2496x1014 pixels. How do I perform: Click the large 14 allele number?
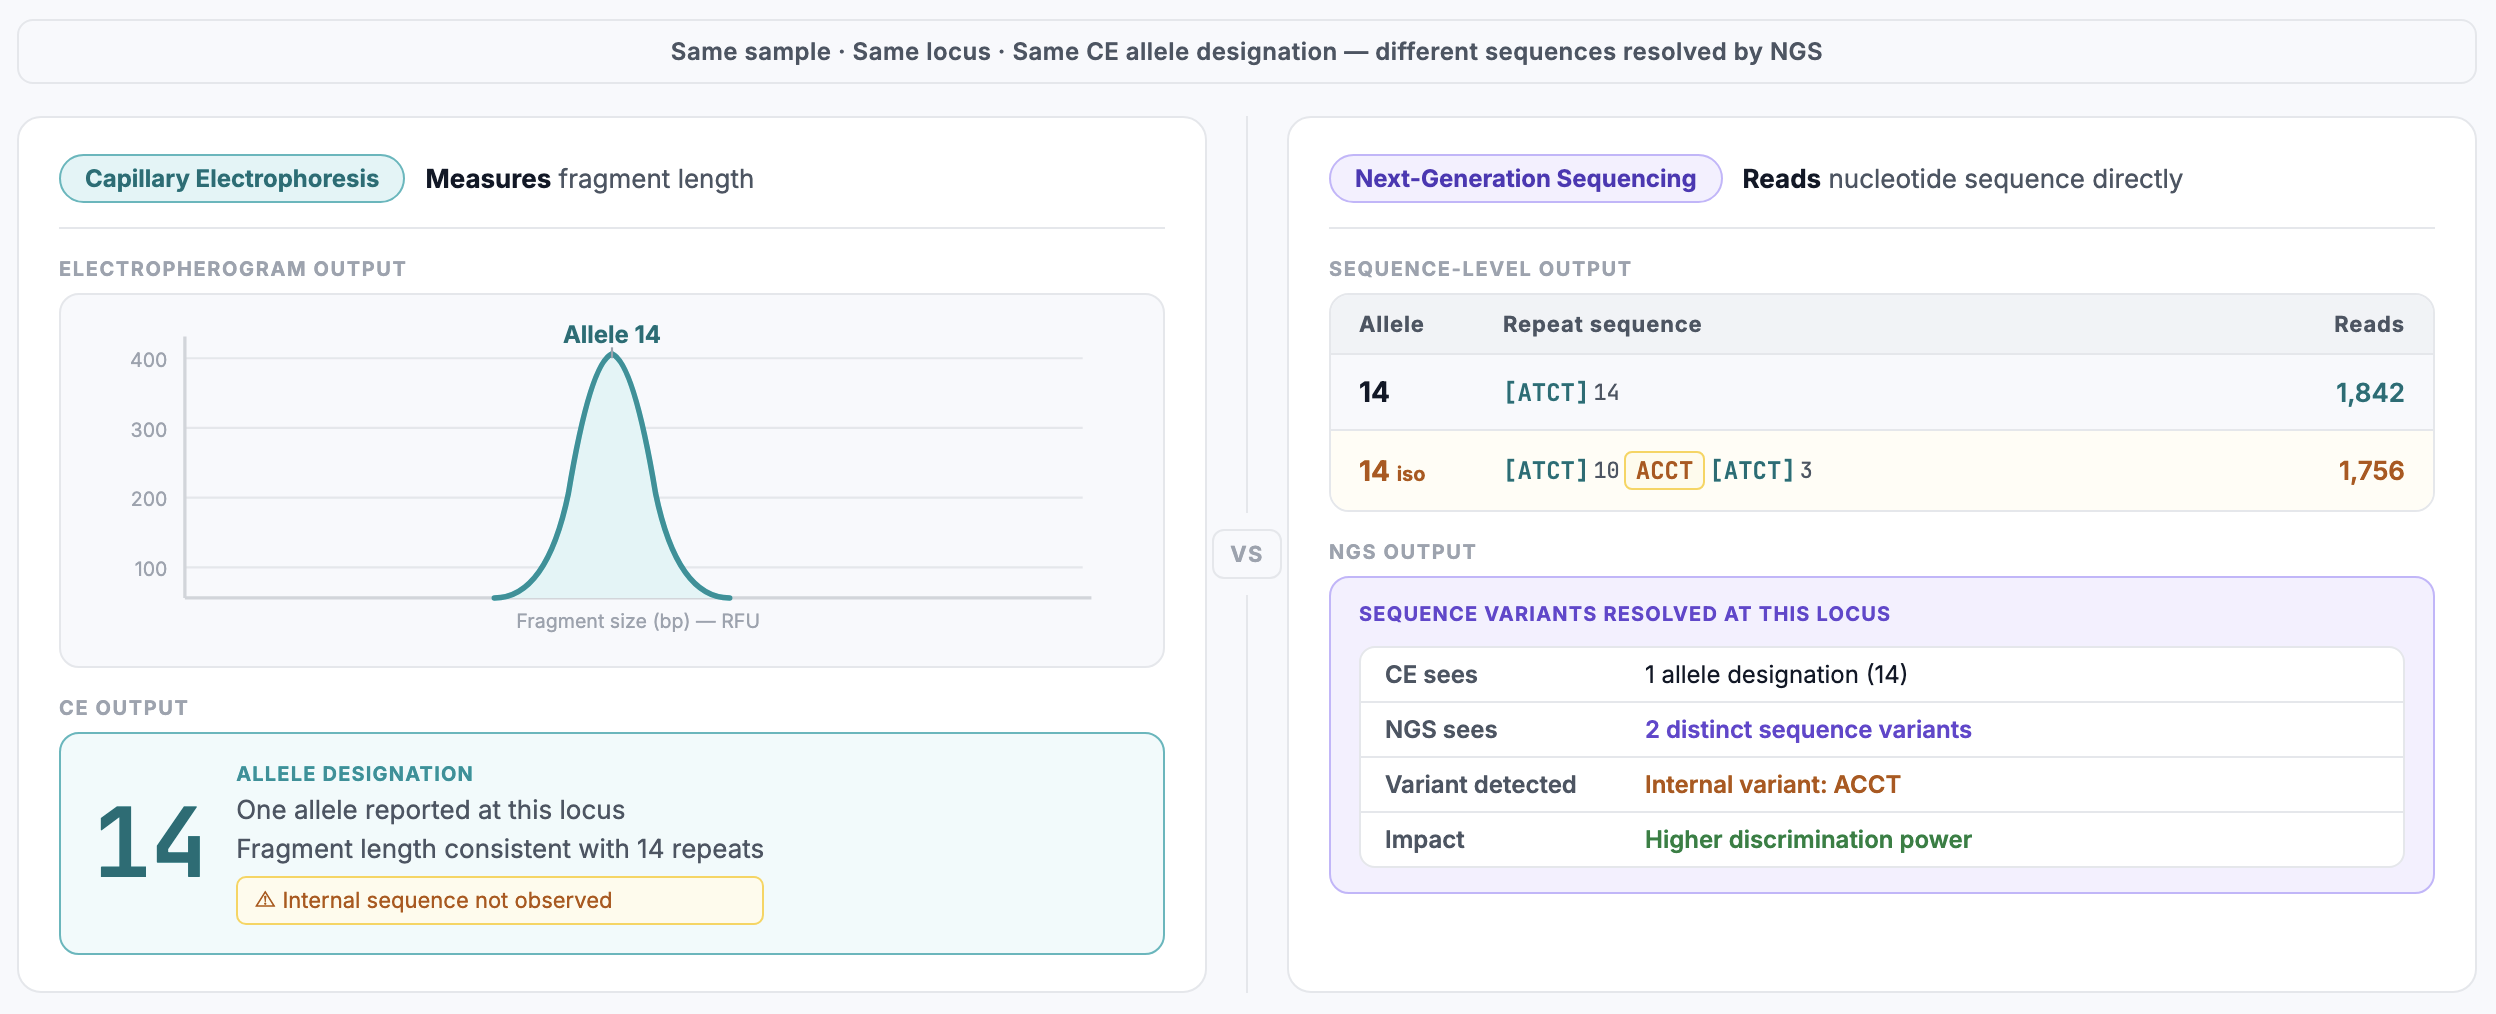pyautogui.click(x=150, y=843)
